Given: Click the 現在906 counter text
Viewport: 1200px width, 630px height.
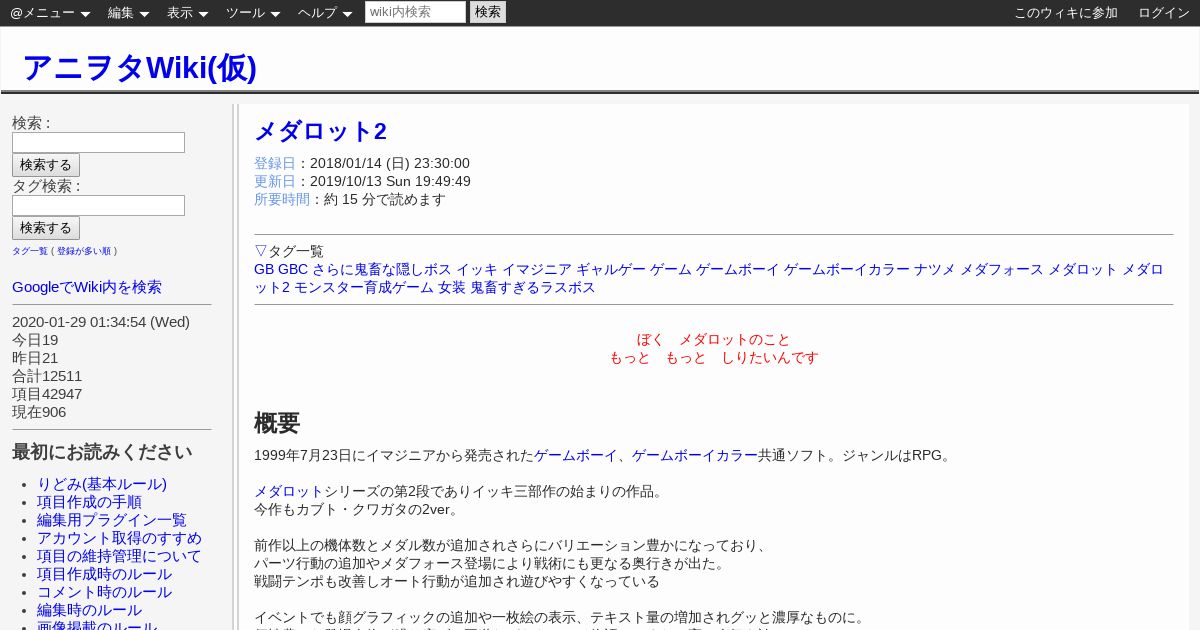Looking at the screenshot, I should pos(39,412).
